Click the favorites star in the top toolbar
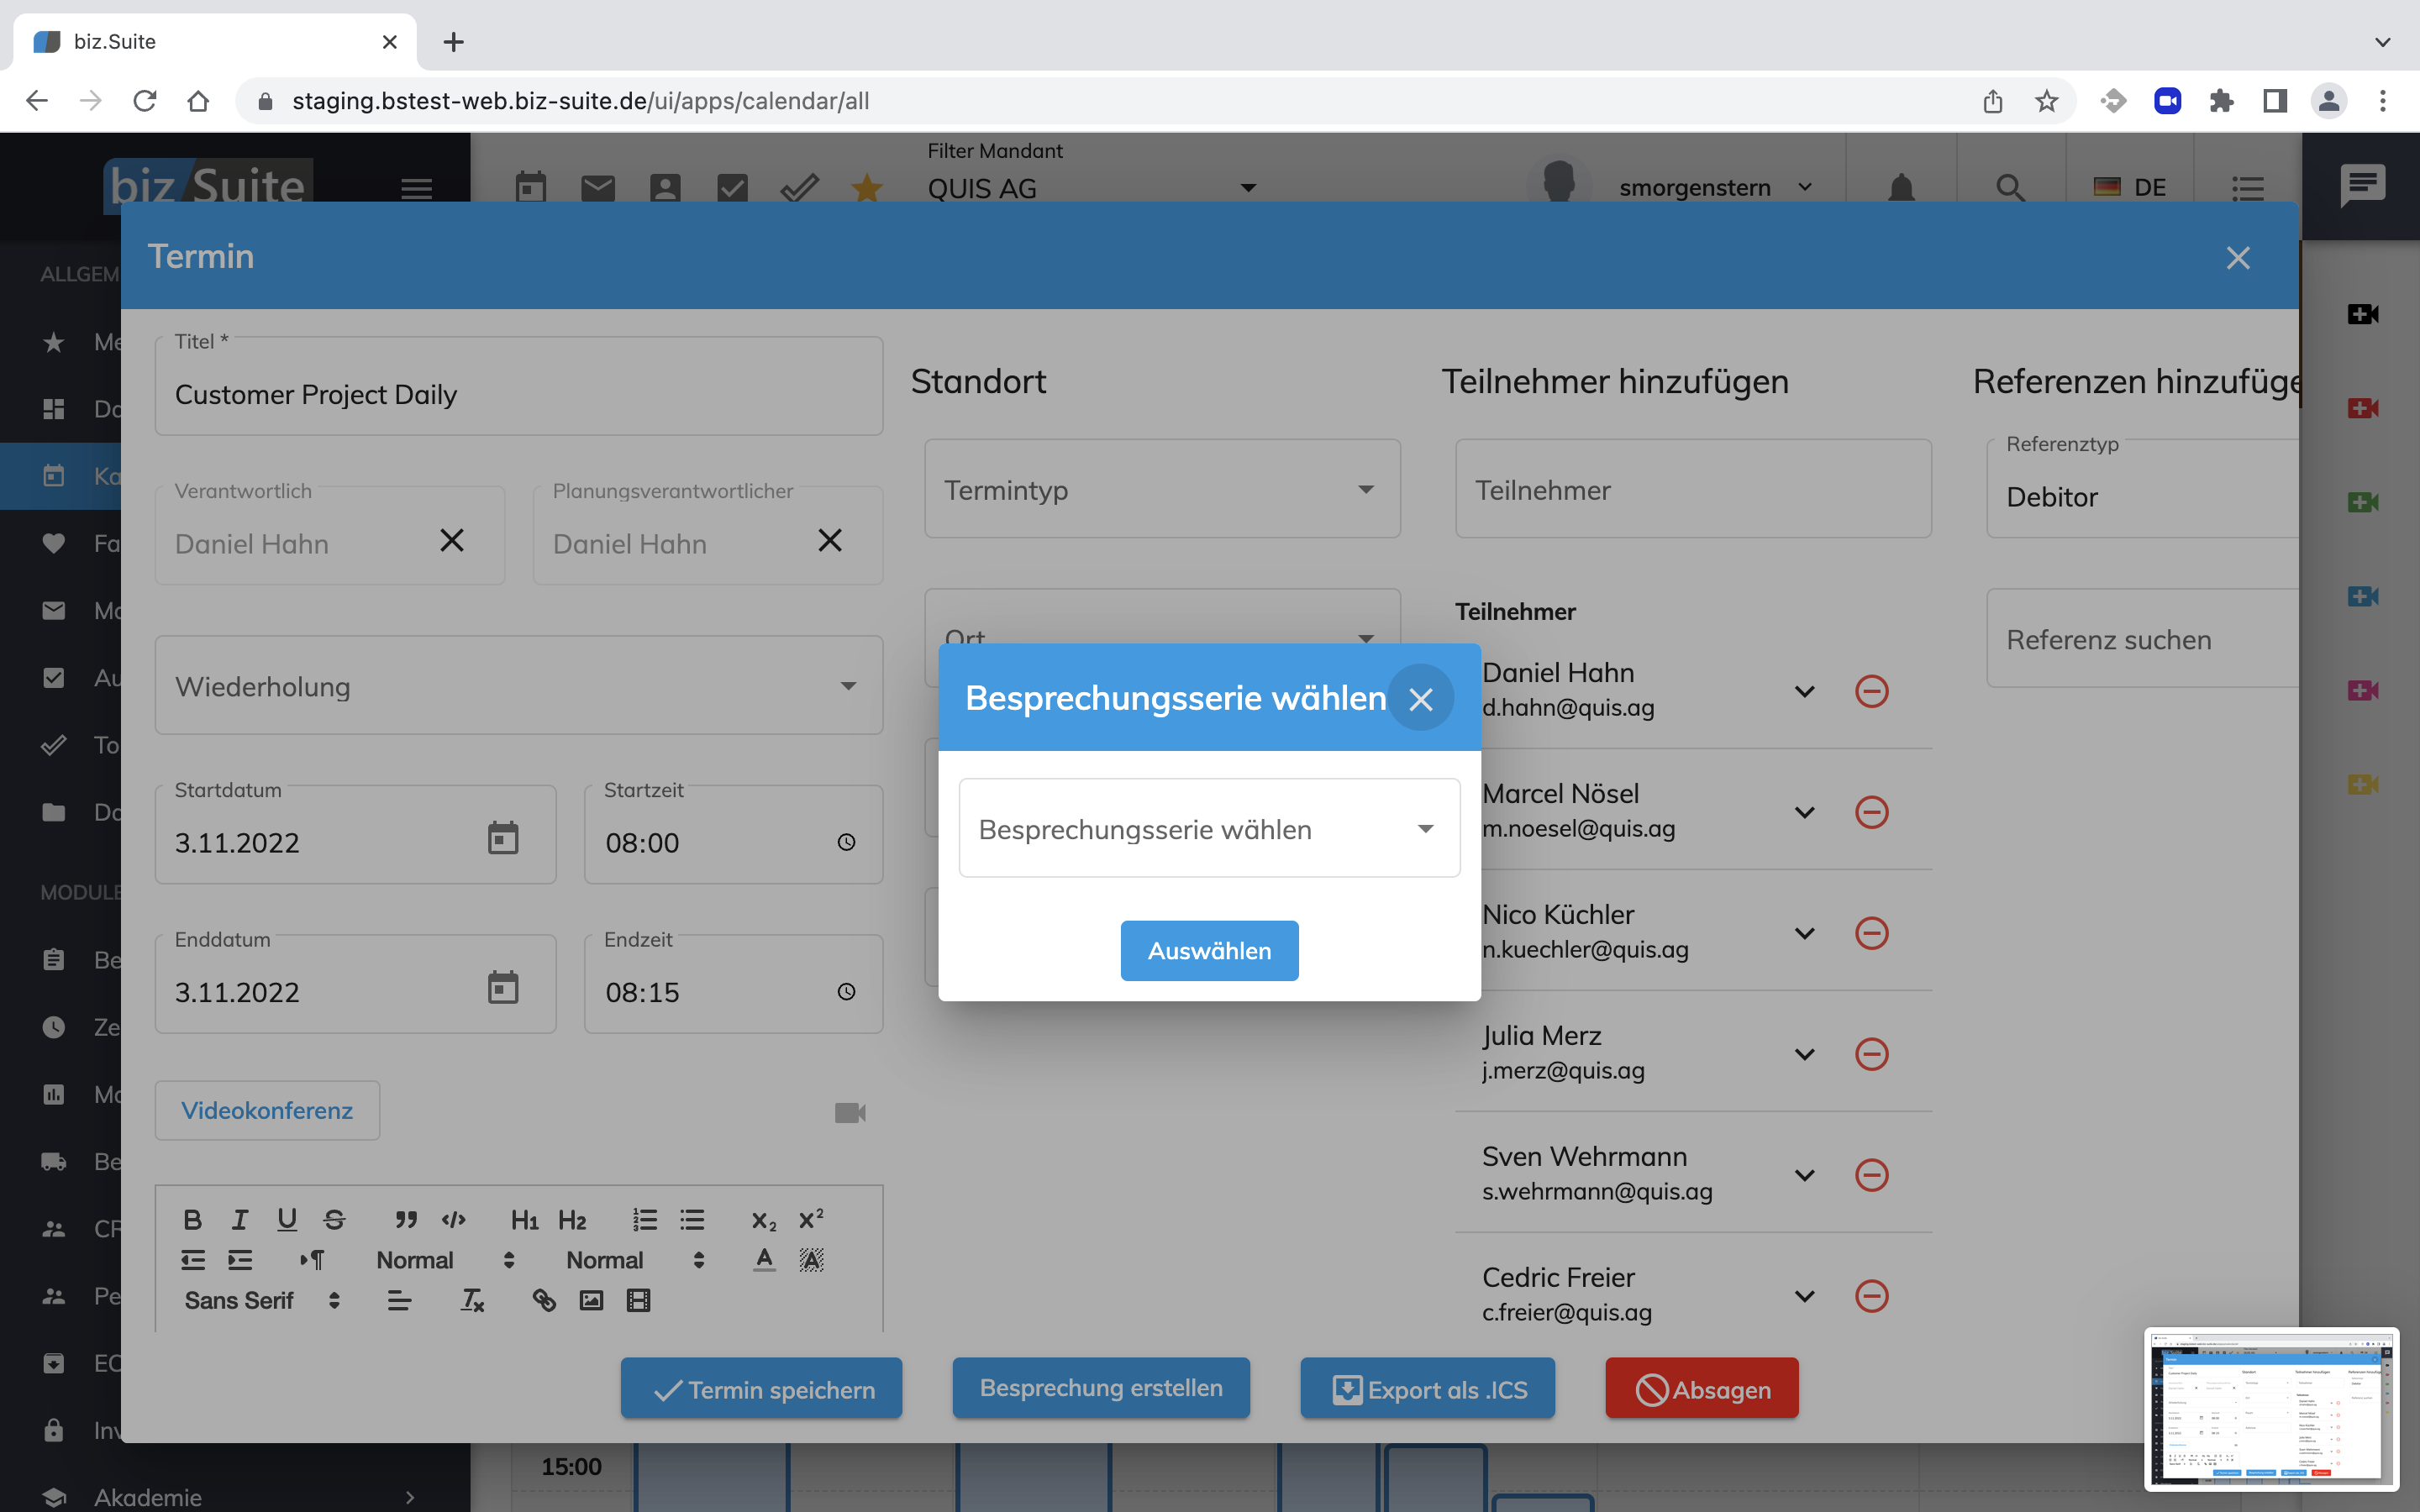Screen dimensions: 2420x1512 (x=867, y=187)
